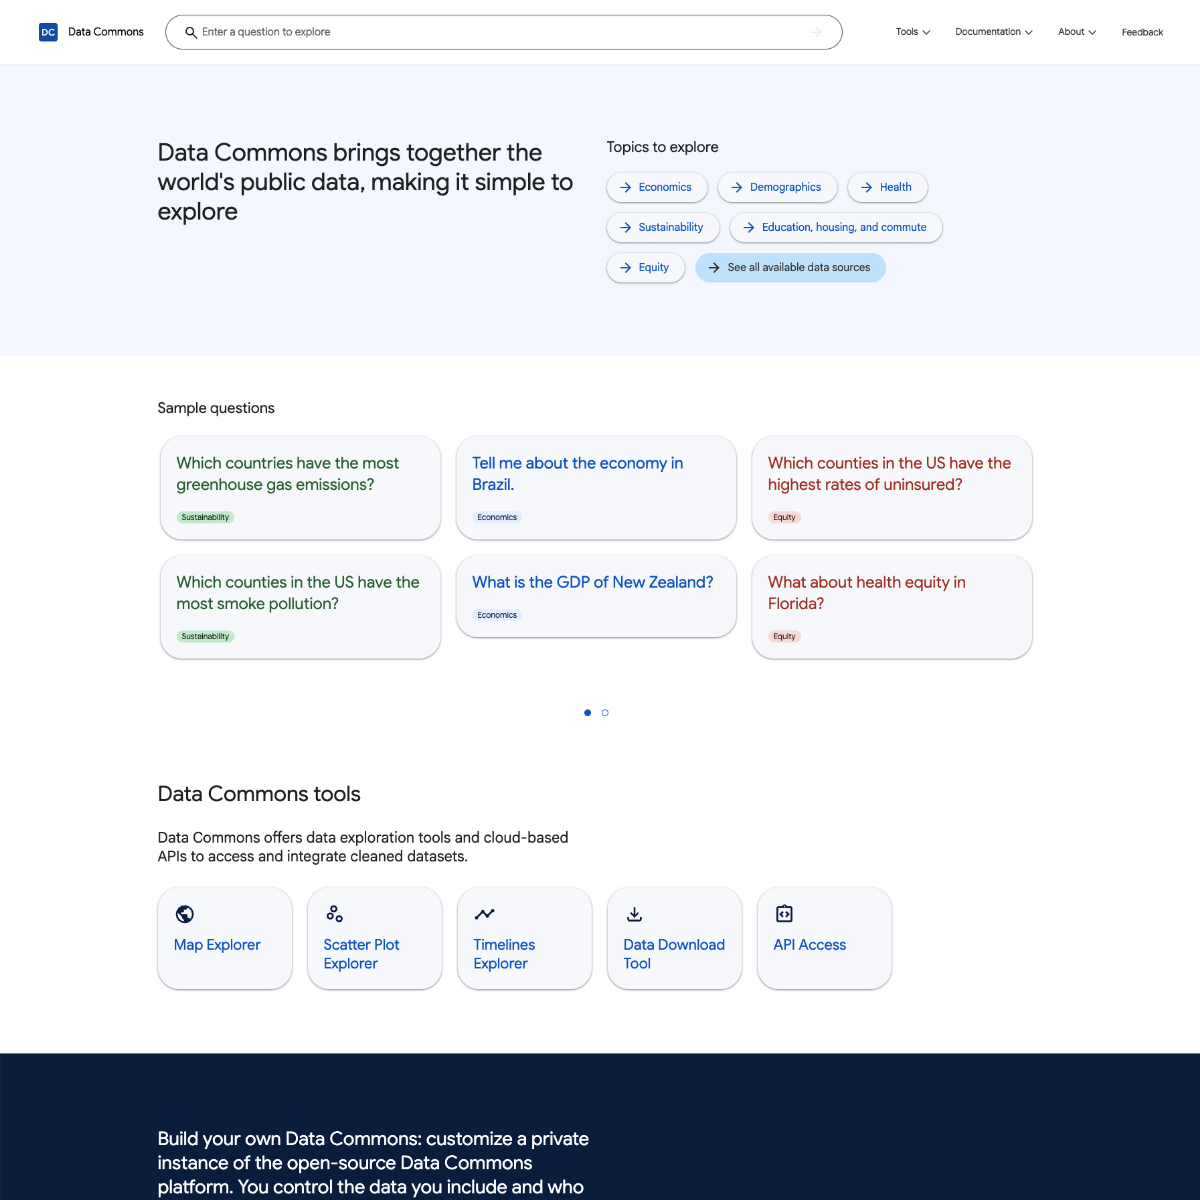Open the API Access tool
Image resolution: width=1200 pixels, height=1200 pixels.
point(825,938)
